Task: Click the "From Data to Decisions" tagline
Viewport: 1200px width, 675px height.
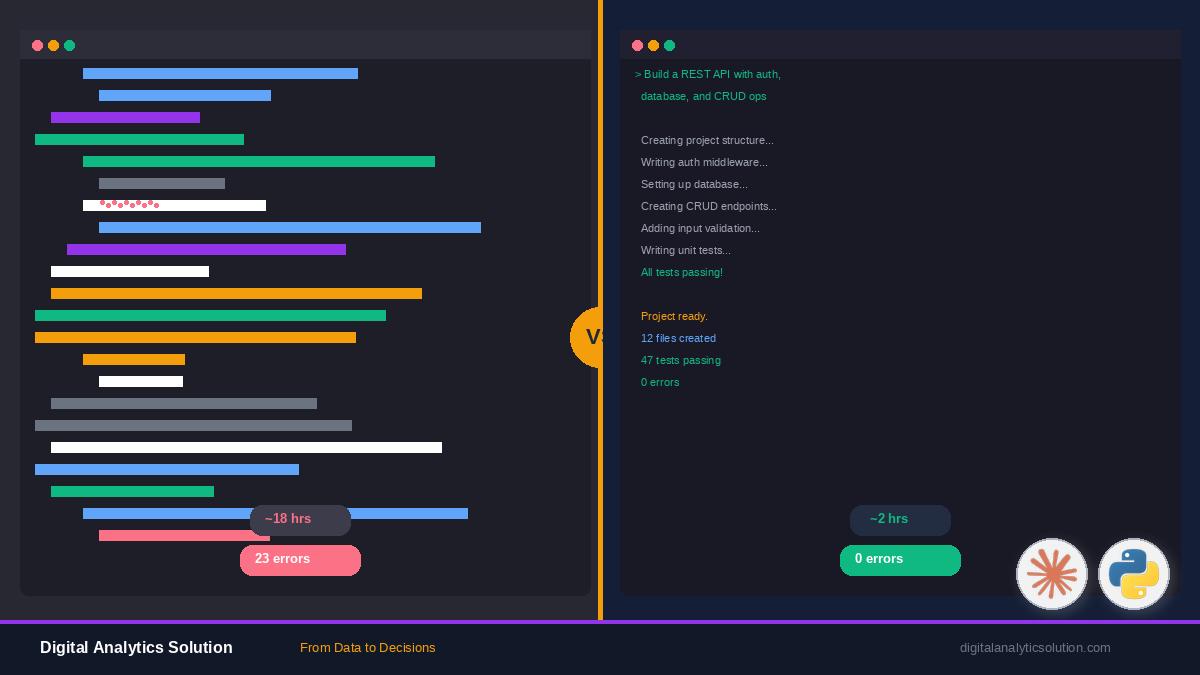Action: pos(368,648)
